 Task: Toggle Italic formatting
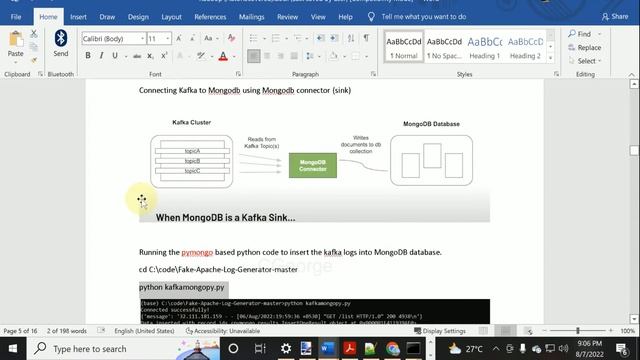101,56
